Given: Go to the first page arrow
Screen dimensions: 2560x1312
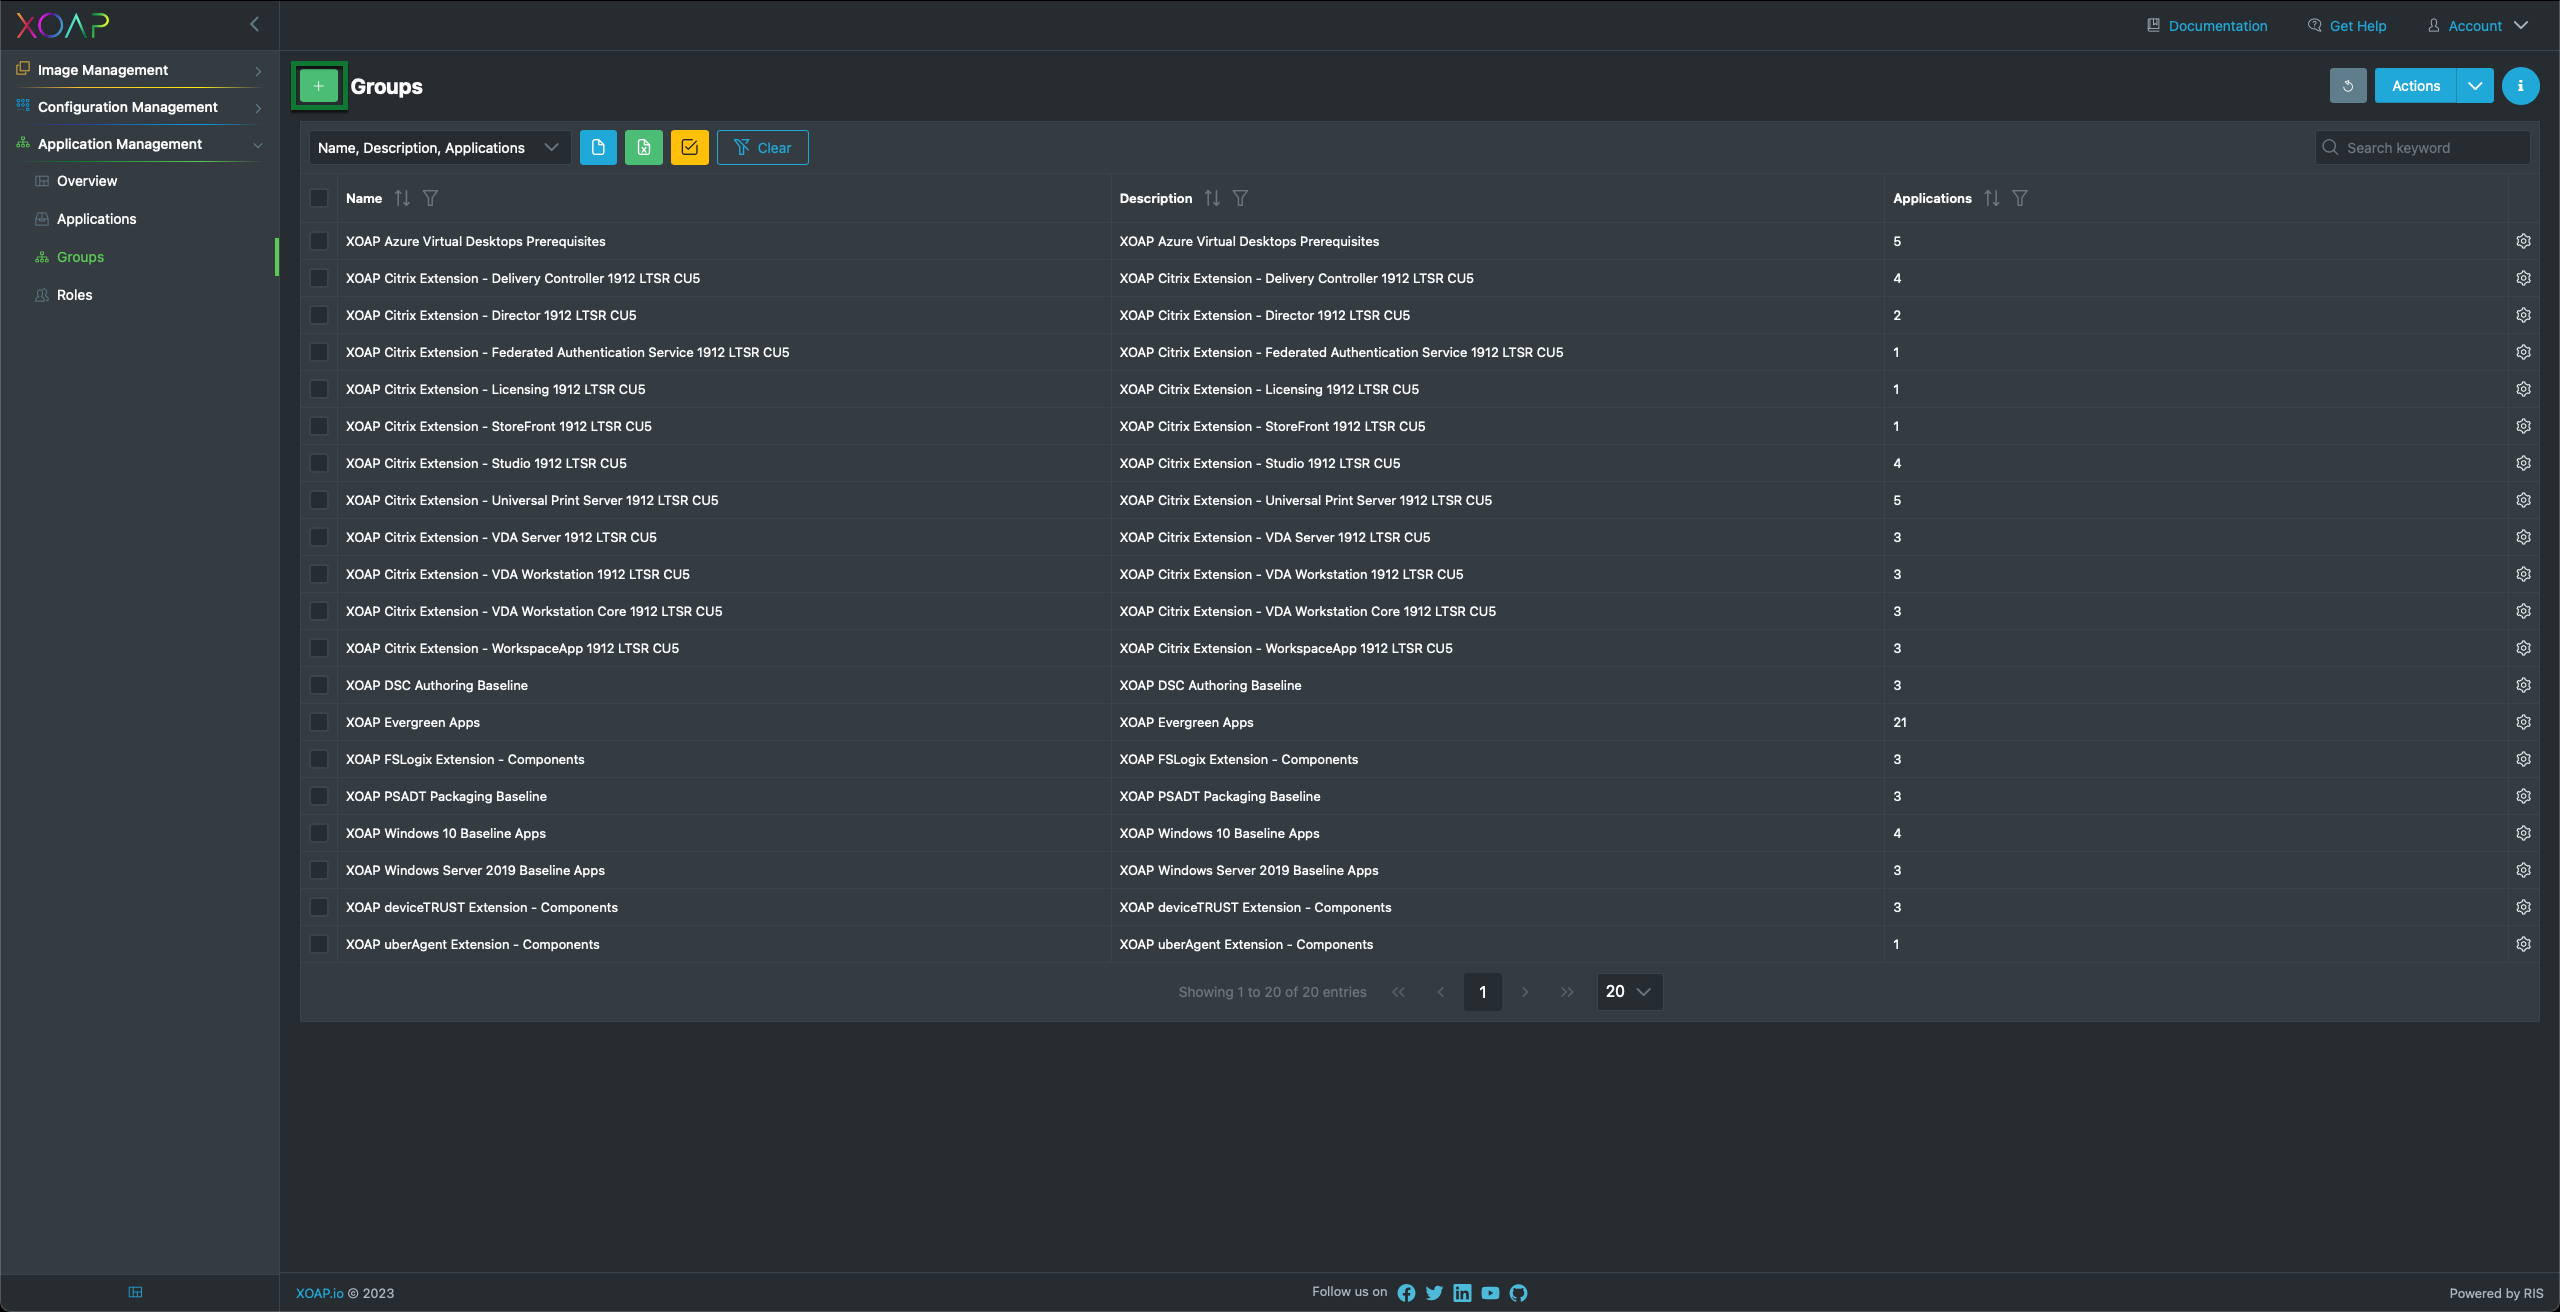Looking at the screenshot, I should 1398,991.
